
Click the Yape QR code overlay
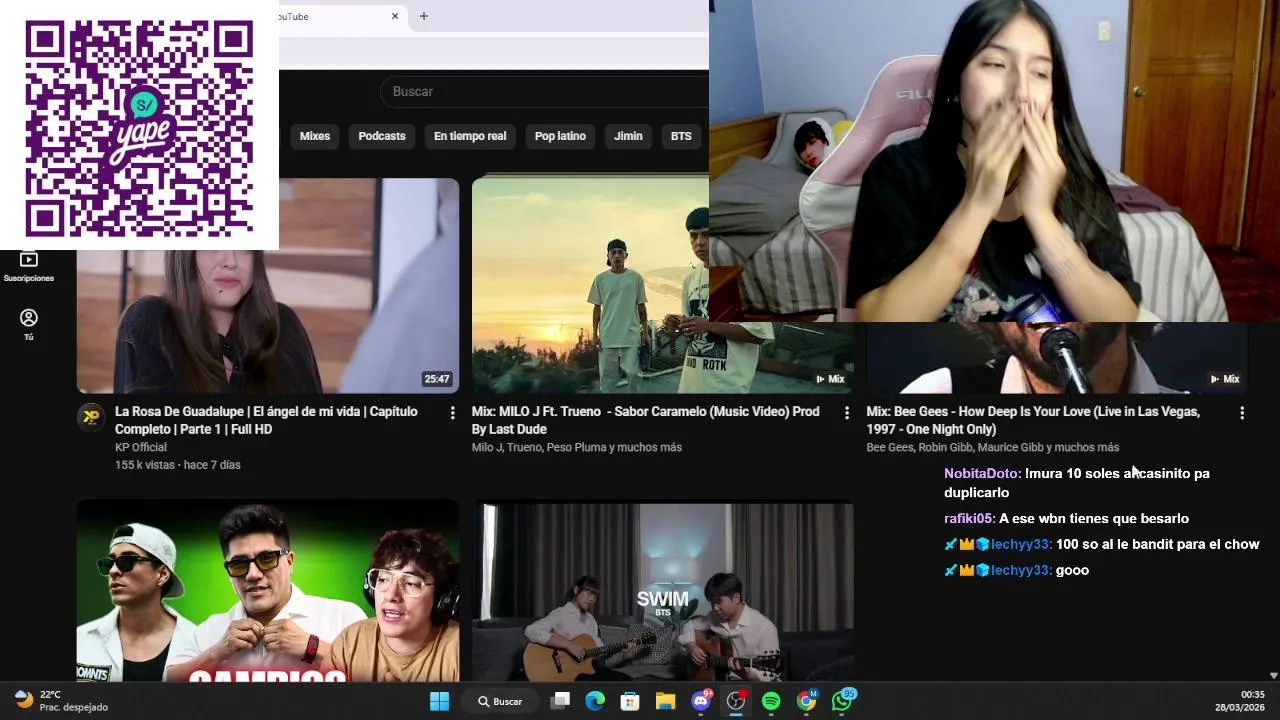coord(139,124)
